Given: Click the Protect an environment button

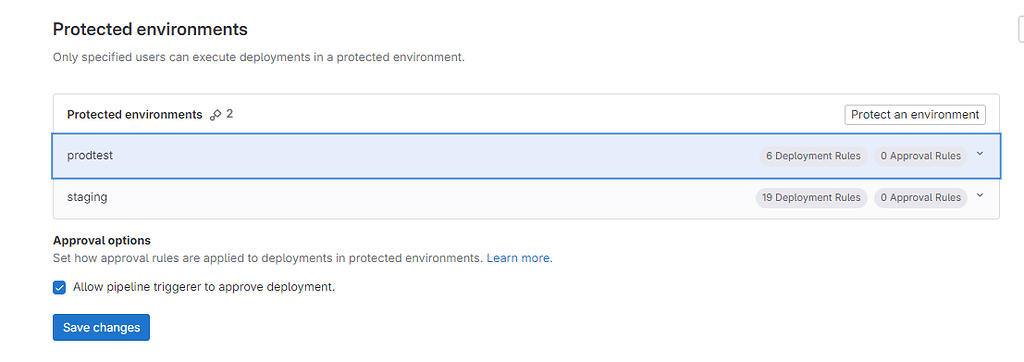Looking at the screenshot, I should 915,114.
